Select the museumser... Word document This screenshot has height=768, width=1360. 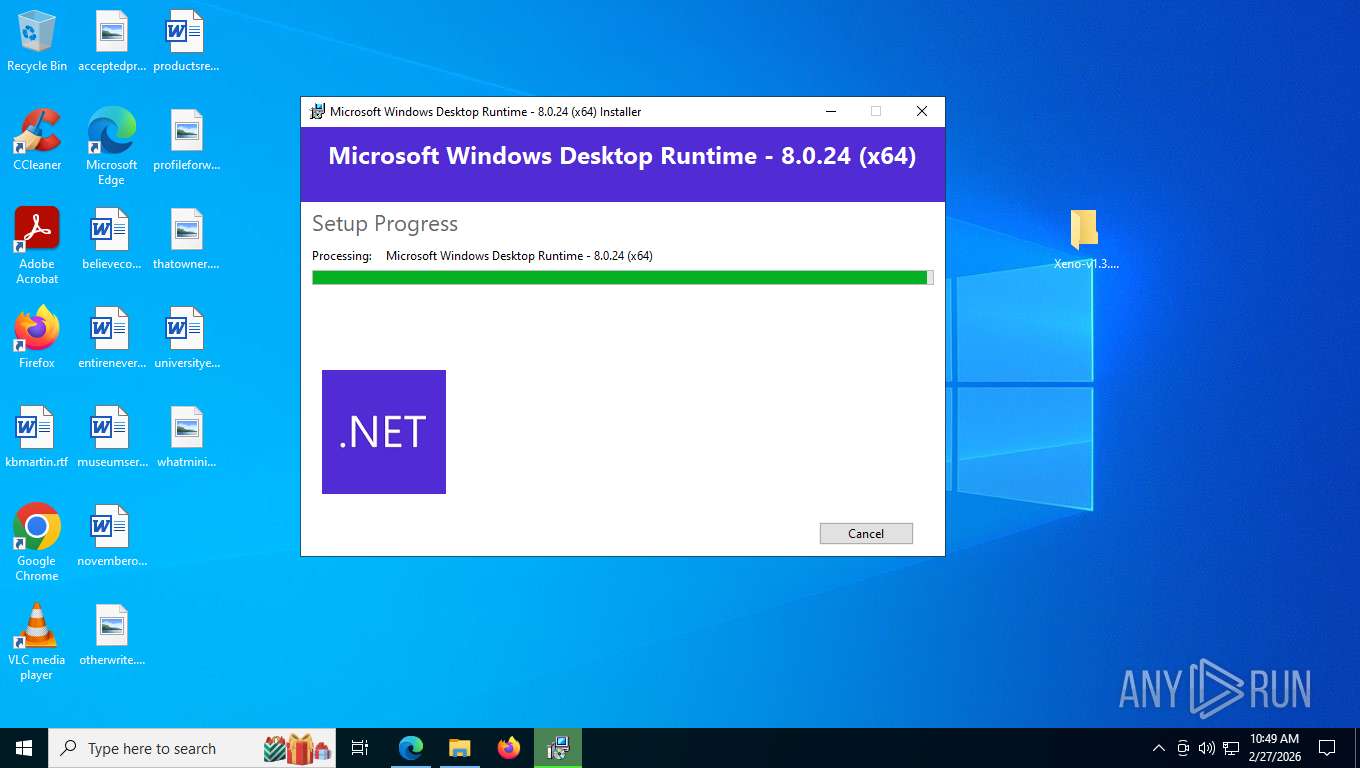click(x=111, y=437)
